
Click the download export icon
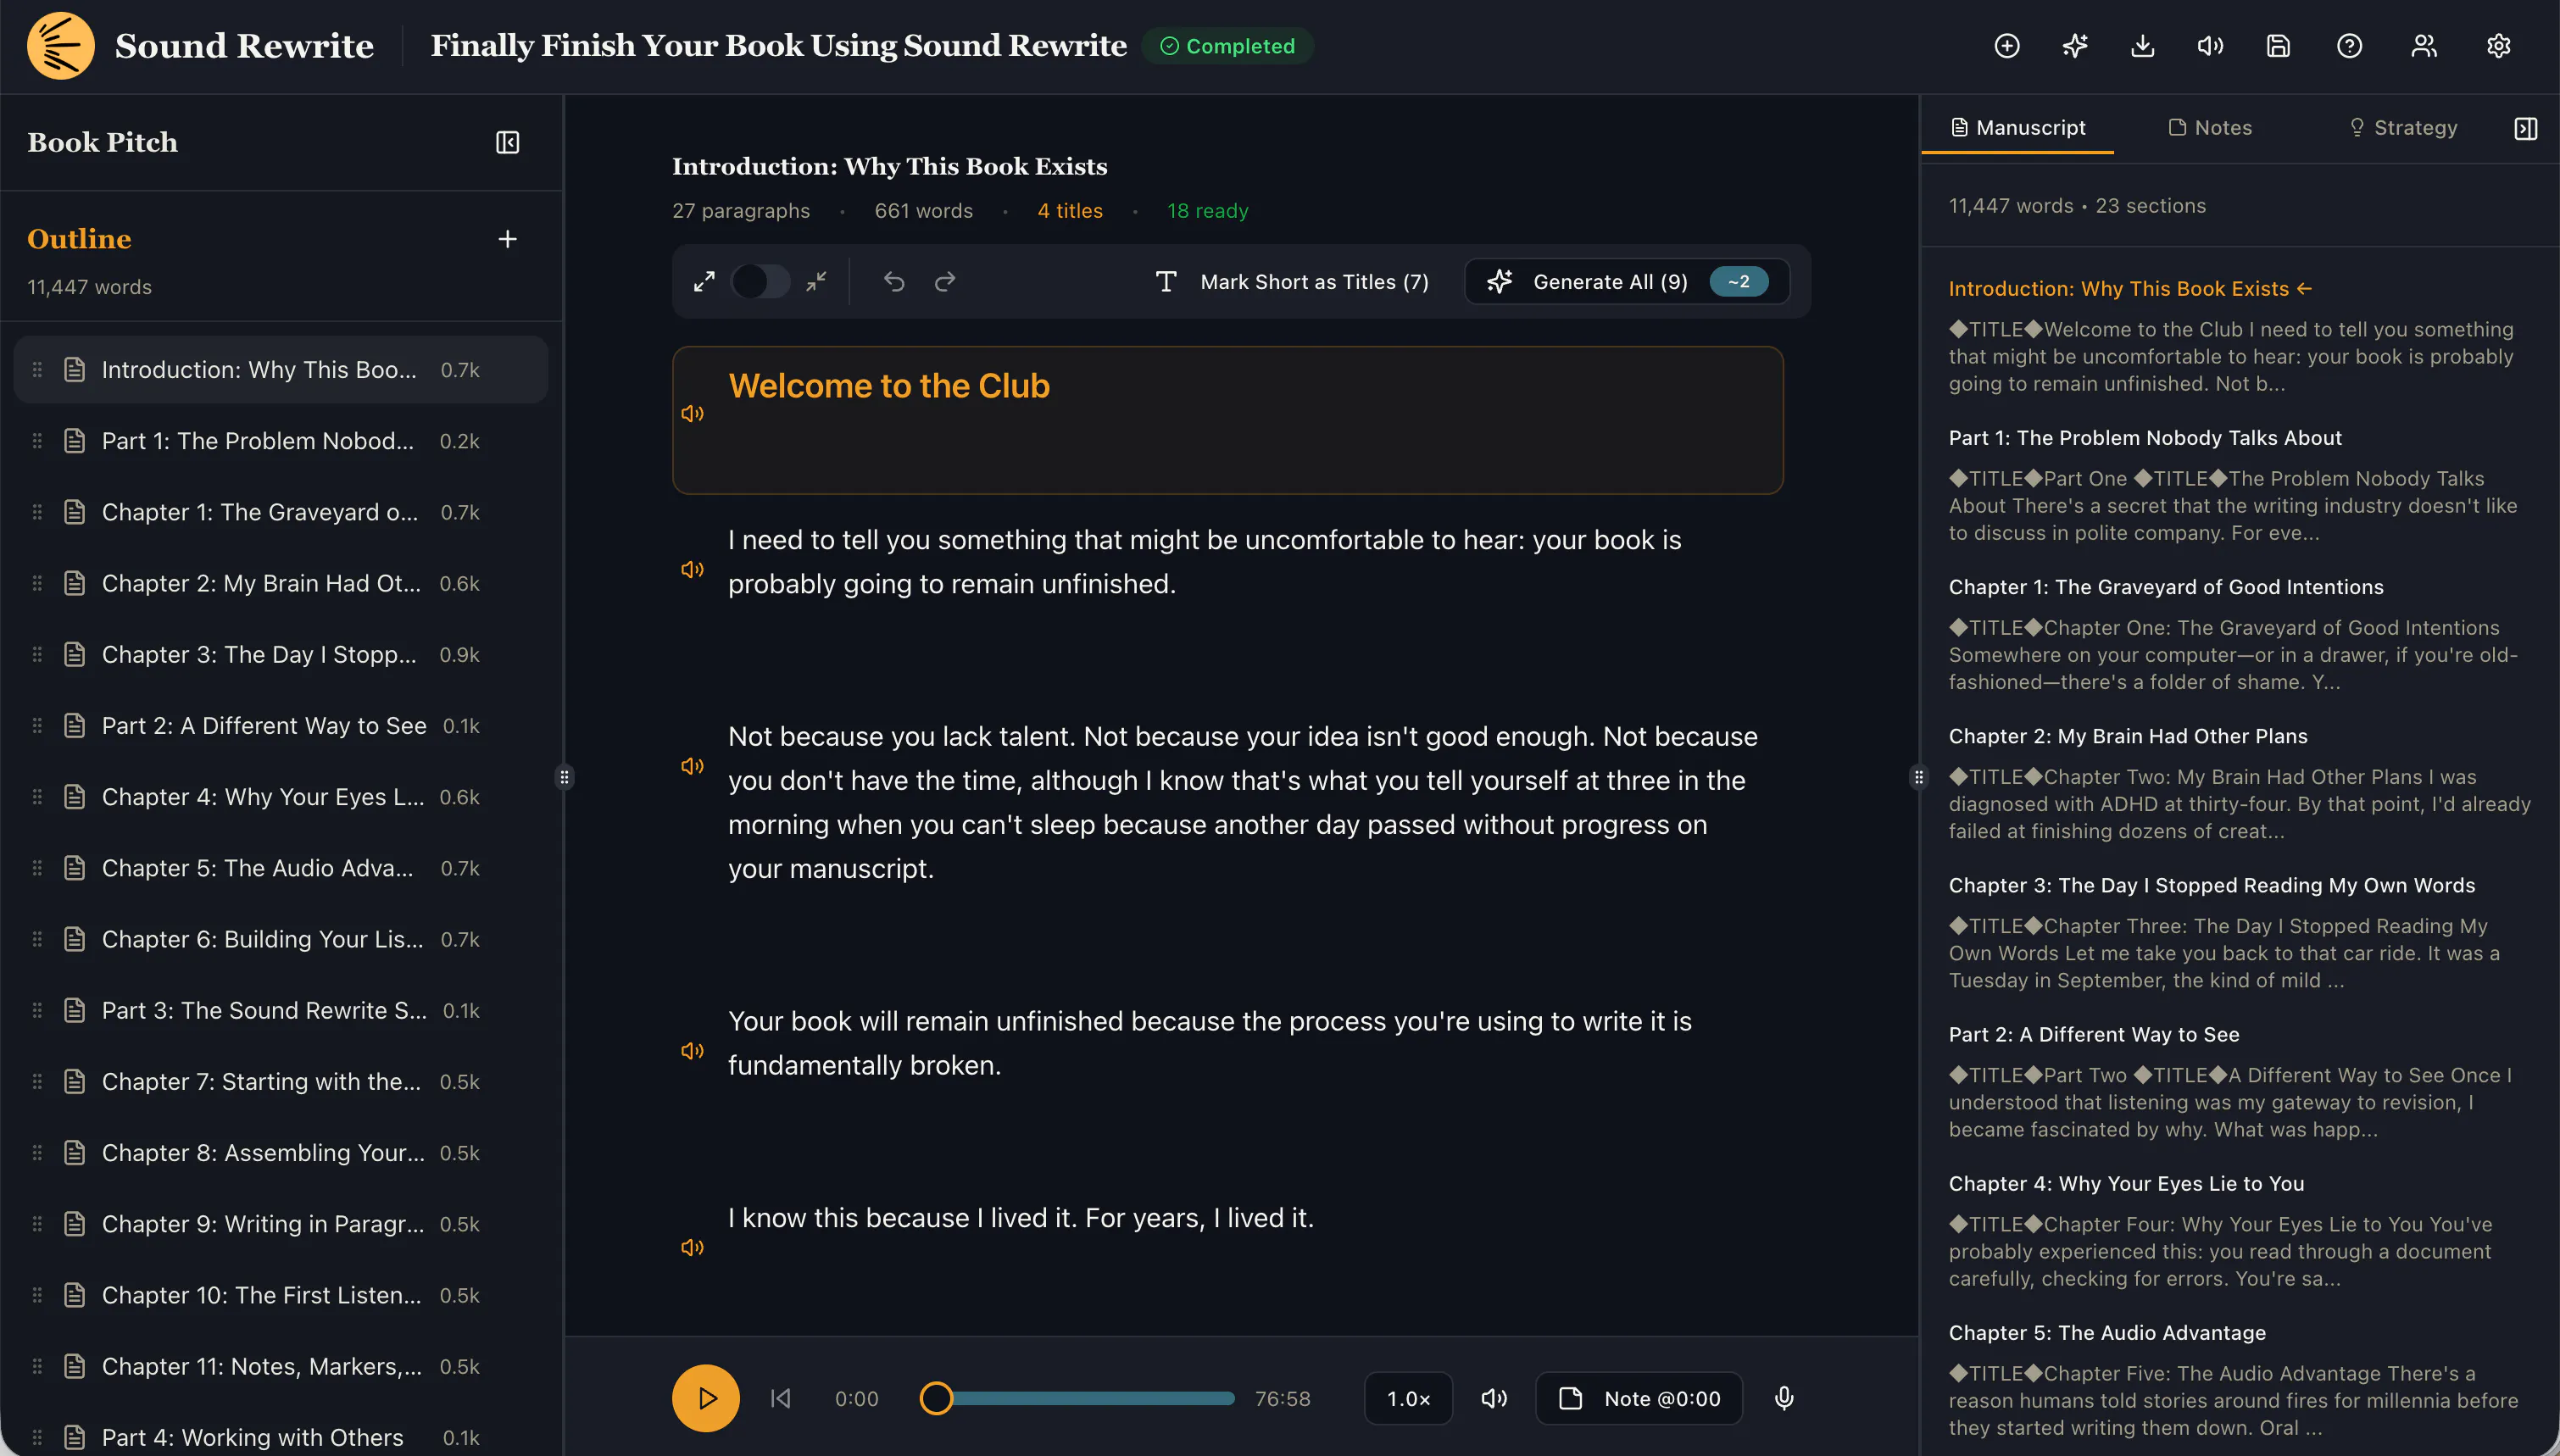(2143, 46)
